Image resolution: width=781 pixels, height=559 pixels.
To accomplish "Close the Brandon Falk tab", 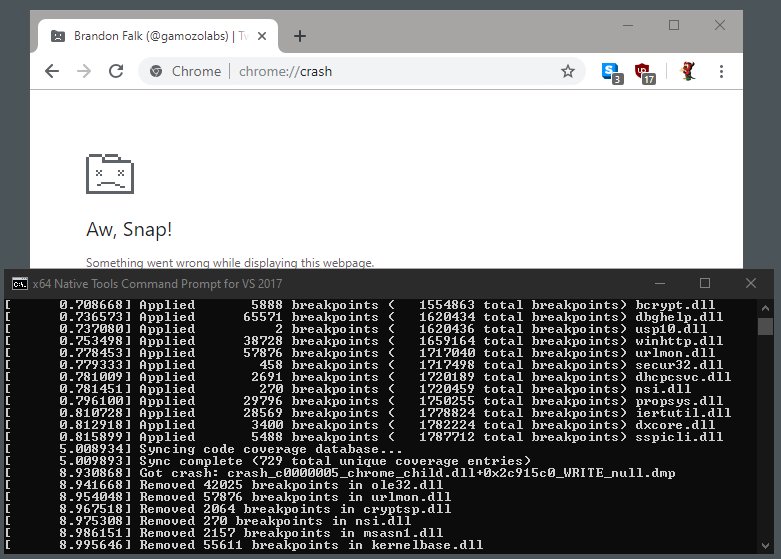I will point(262,36).
